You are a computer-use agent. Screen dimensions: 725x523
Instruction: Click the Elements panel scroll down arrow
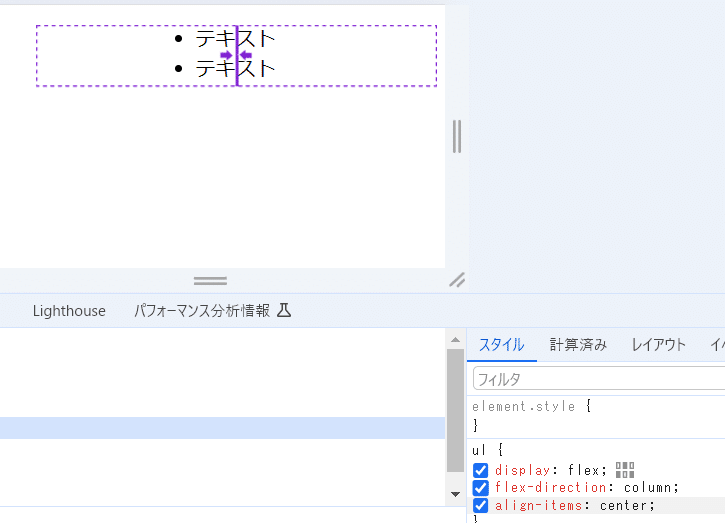pos(455,494)
